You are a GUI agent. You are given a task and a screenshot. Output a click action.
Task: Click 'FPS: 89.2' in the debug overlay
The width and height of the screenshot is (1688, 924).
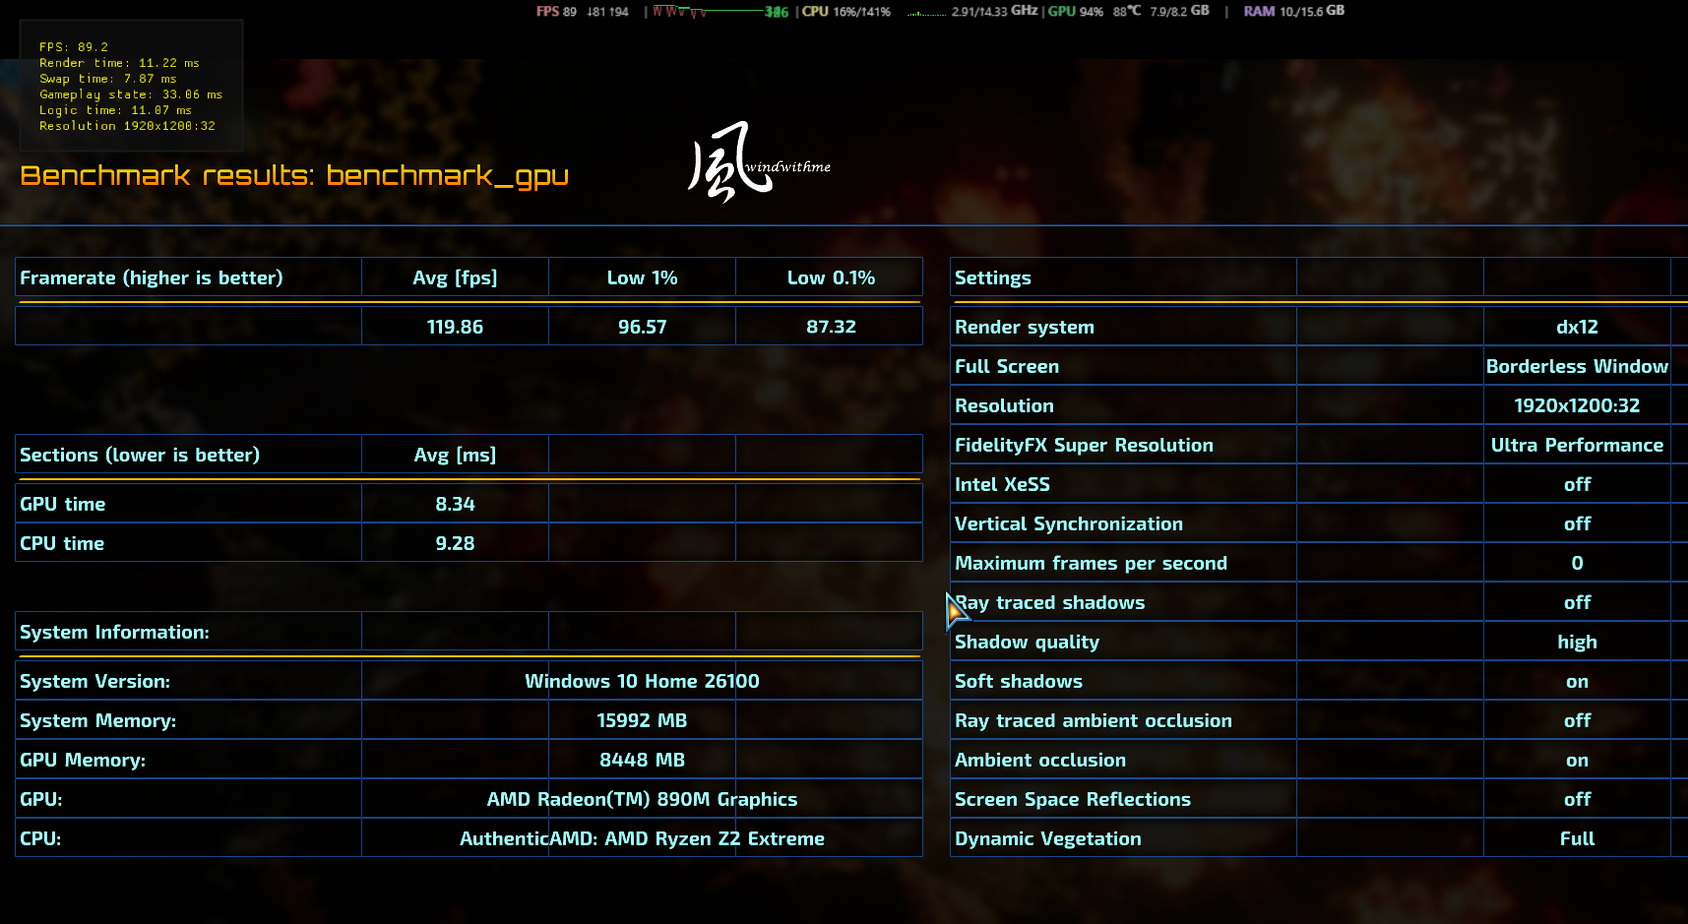pyautogui.click(x=74, y=47)
